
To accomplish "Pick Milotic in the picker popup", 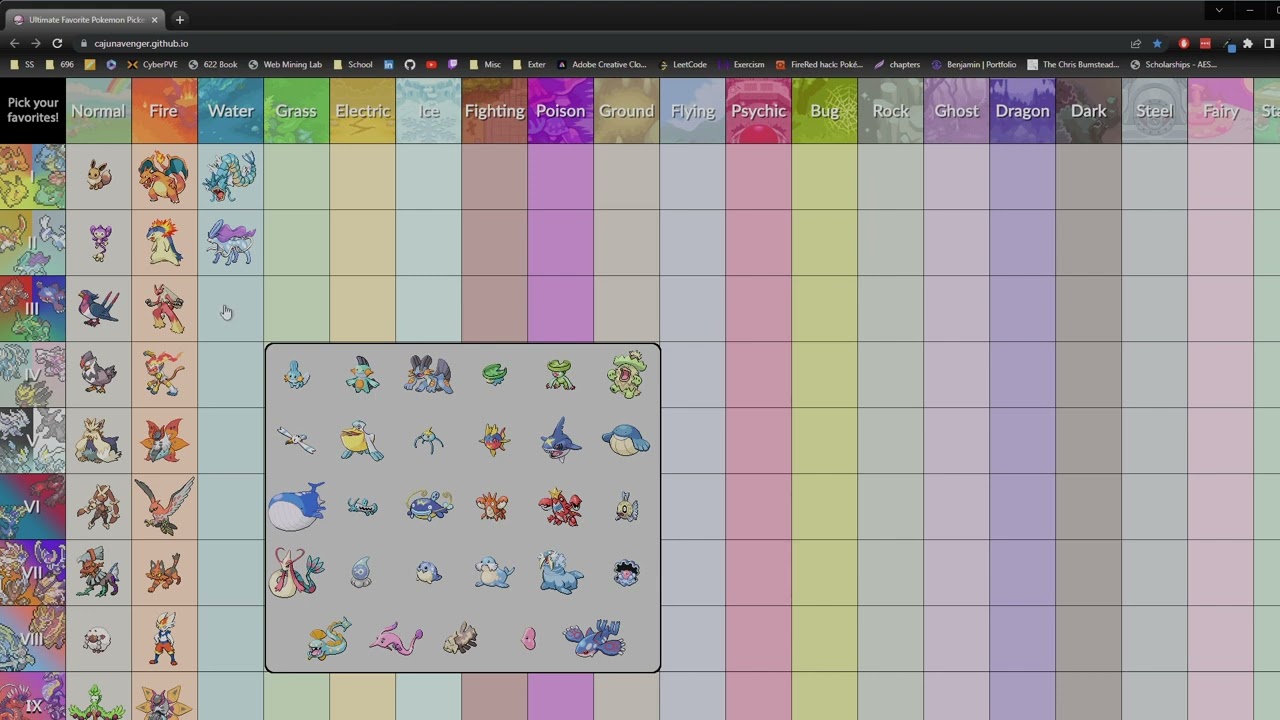I will coord(296,572).
